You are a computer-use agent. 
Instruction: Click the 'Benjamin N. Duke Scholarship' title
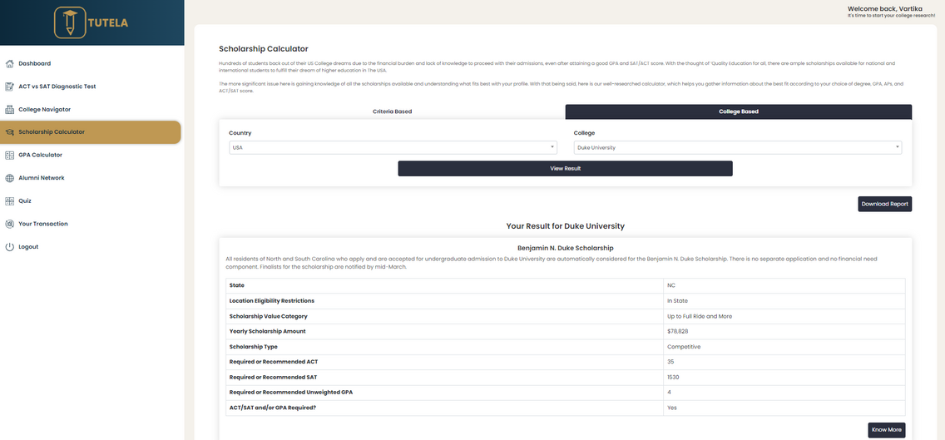pos(565,248)
